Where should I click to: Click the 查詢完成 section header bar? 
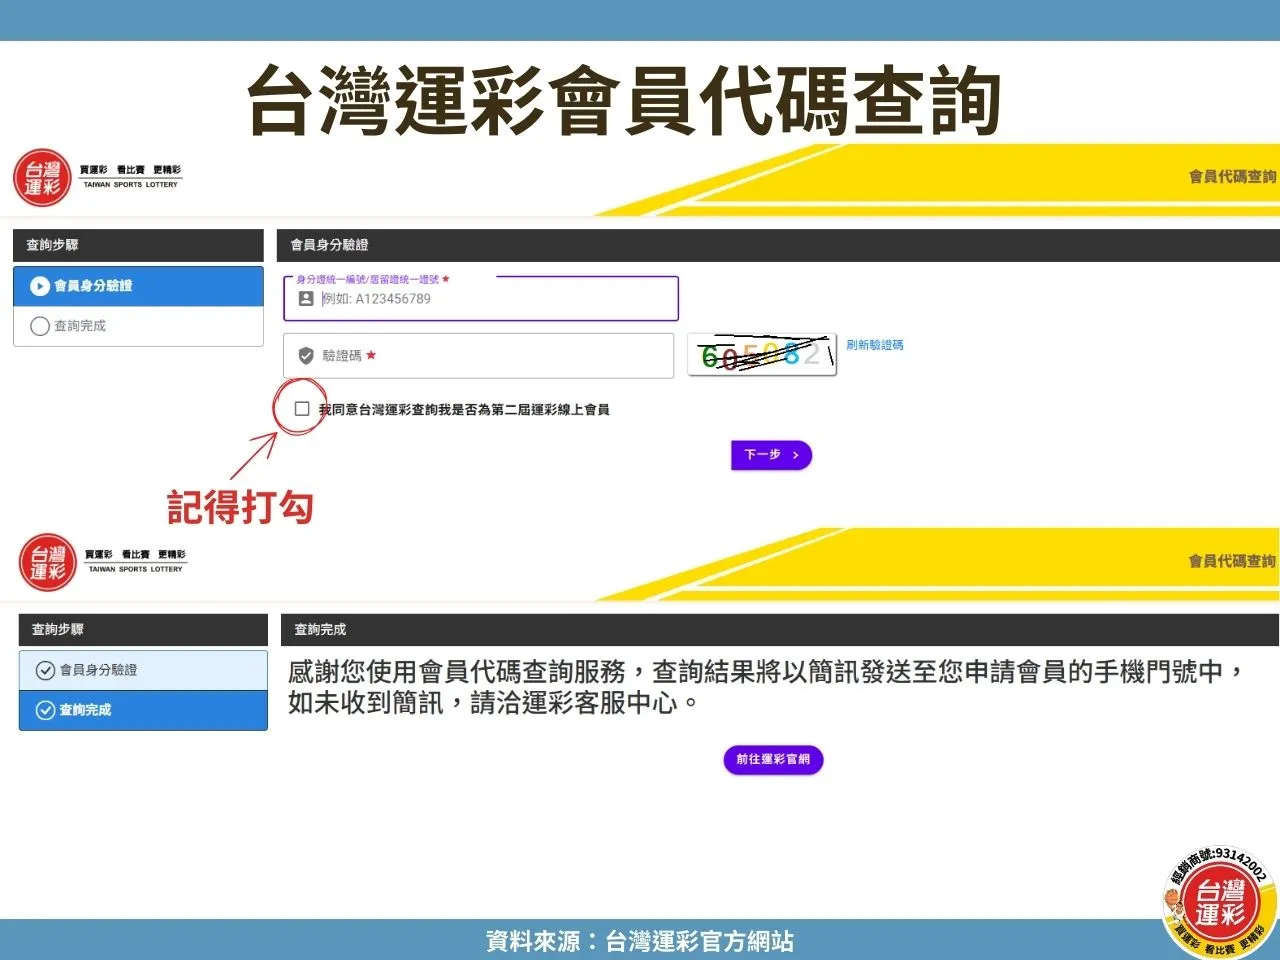(780, 630)
